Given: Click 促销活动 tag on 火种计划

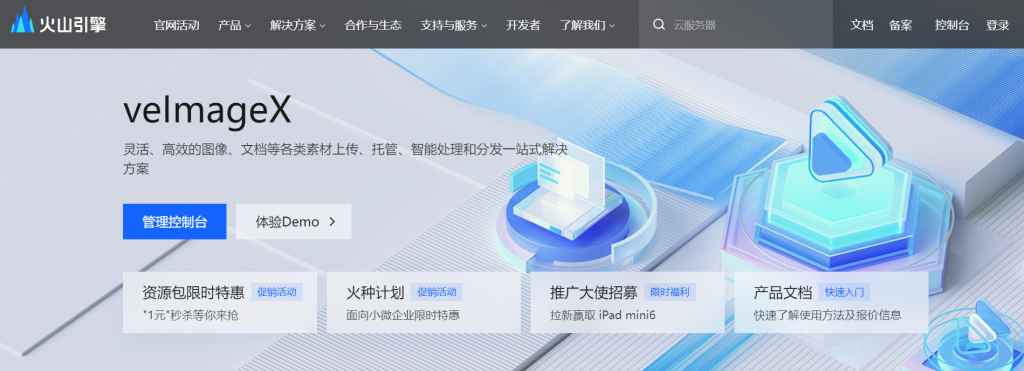Looking at the screenshot, I should pos(437,292).
